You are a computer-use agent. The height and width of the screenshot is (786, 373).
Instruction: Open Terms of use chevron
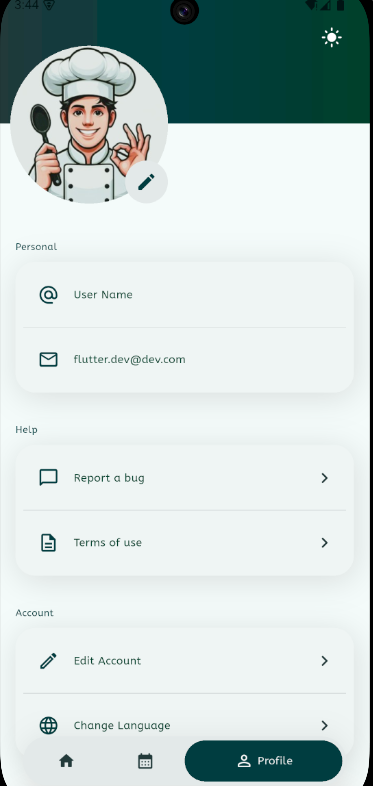pos(324,543)
